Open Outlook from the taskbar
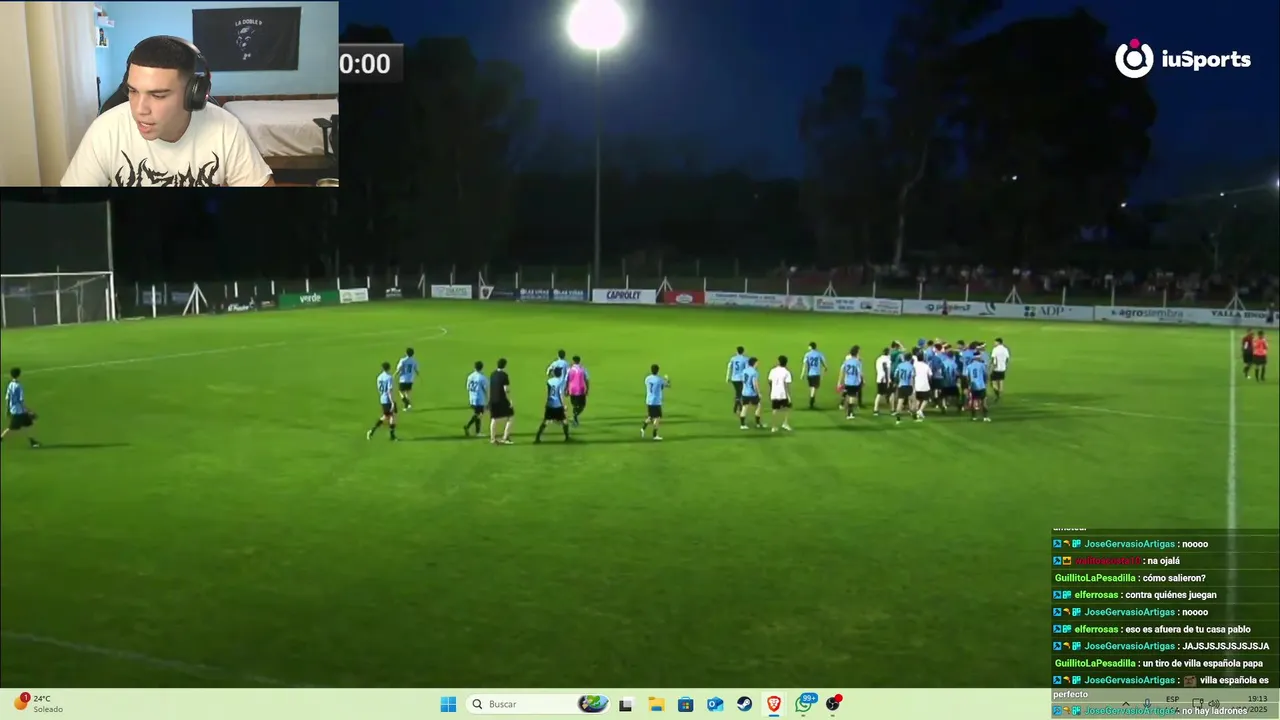Image resolution: width=1280 pixels, height=720 pixels. (x=715, y=704)
